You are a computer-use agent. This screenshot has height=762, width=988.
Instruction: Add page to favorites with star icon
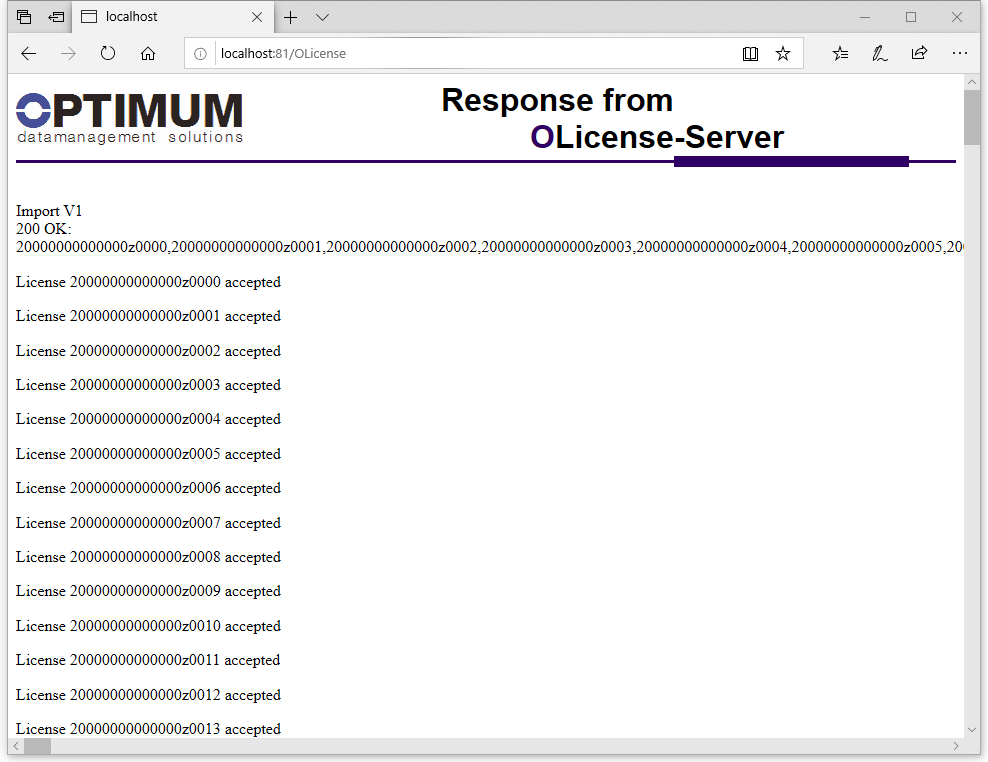tap(783, 54)
